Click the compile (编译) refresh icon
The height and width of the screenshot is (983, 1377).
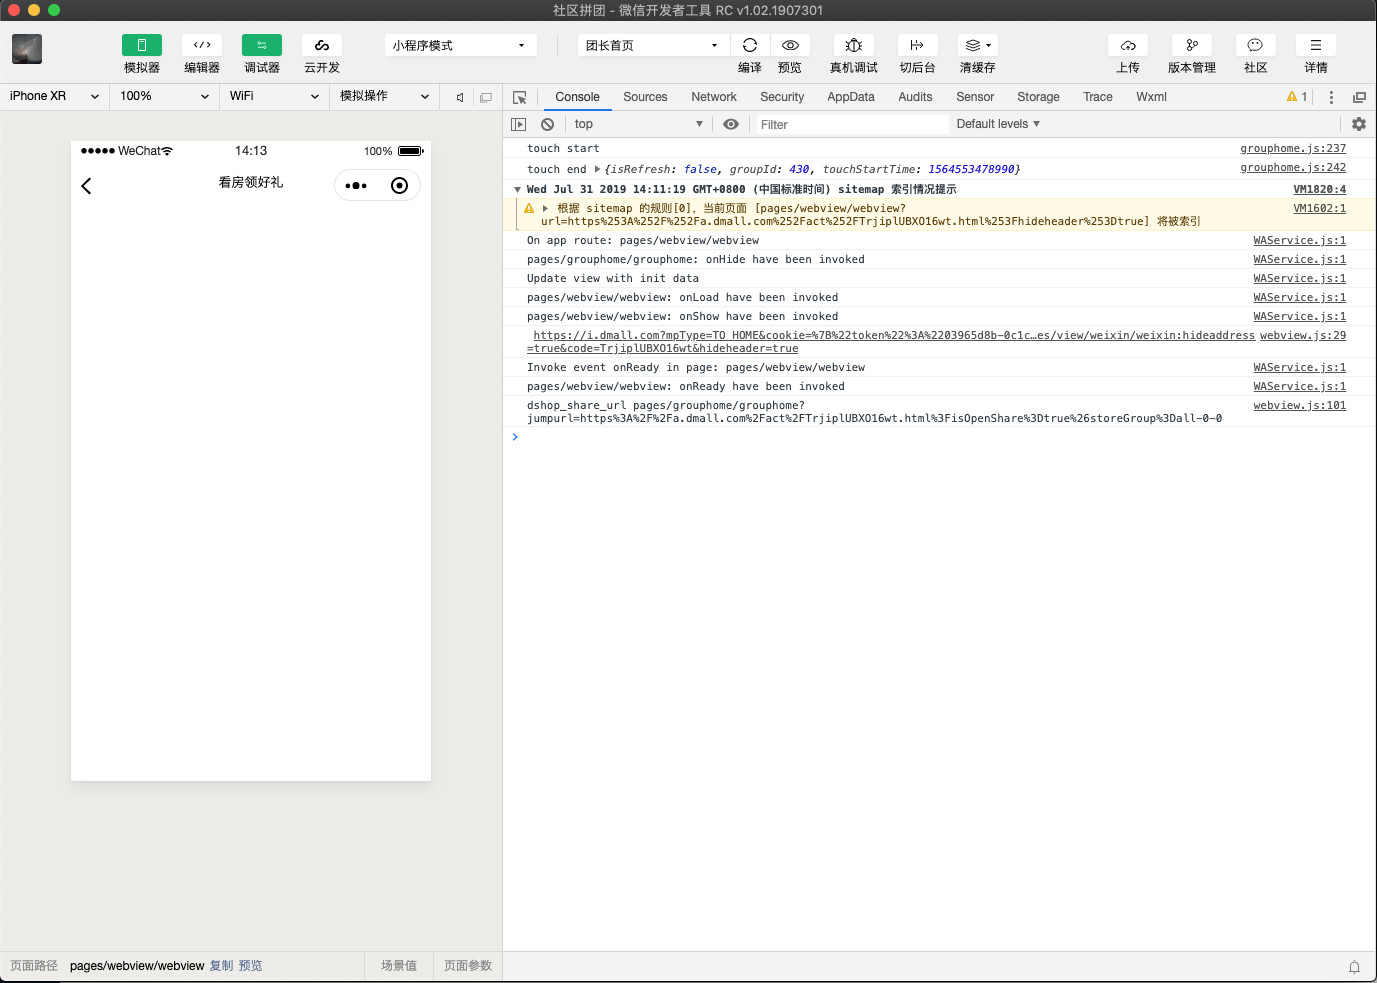750,45
